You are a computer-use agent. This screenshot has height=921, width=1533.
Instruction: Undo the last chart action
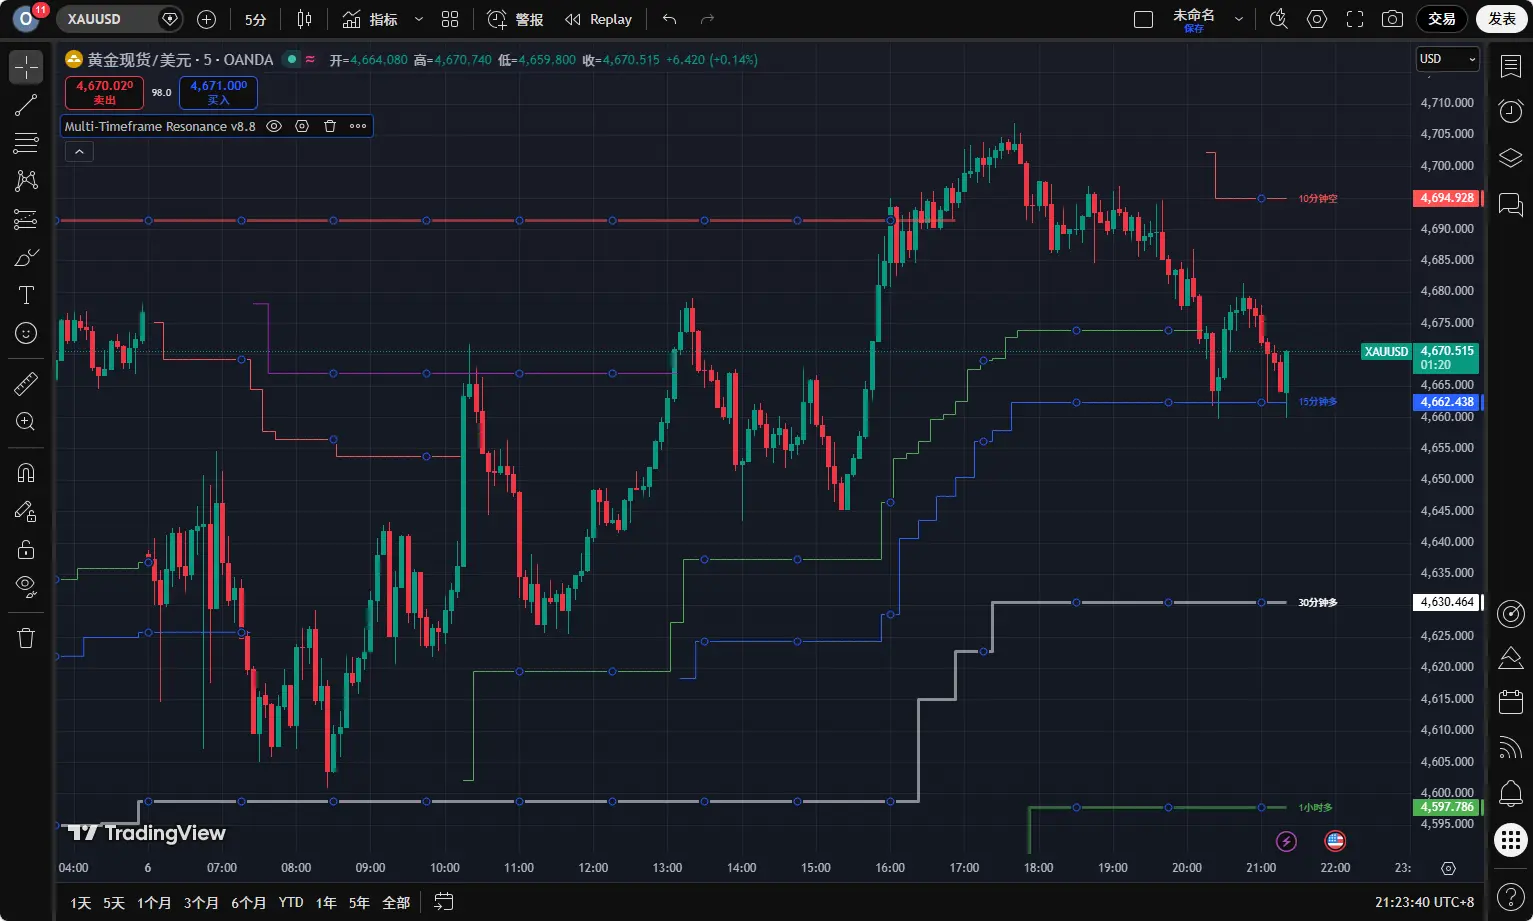coord(670,19)
